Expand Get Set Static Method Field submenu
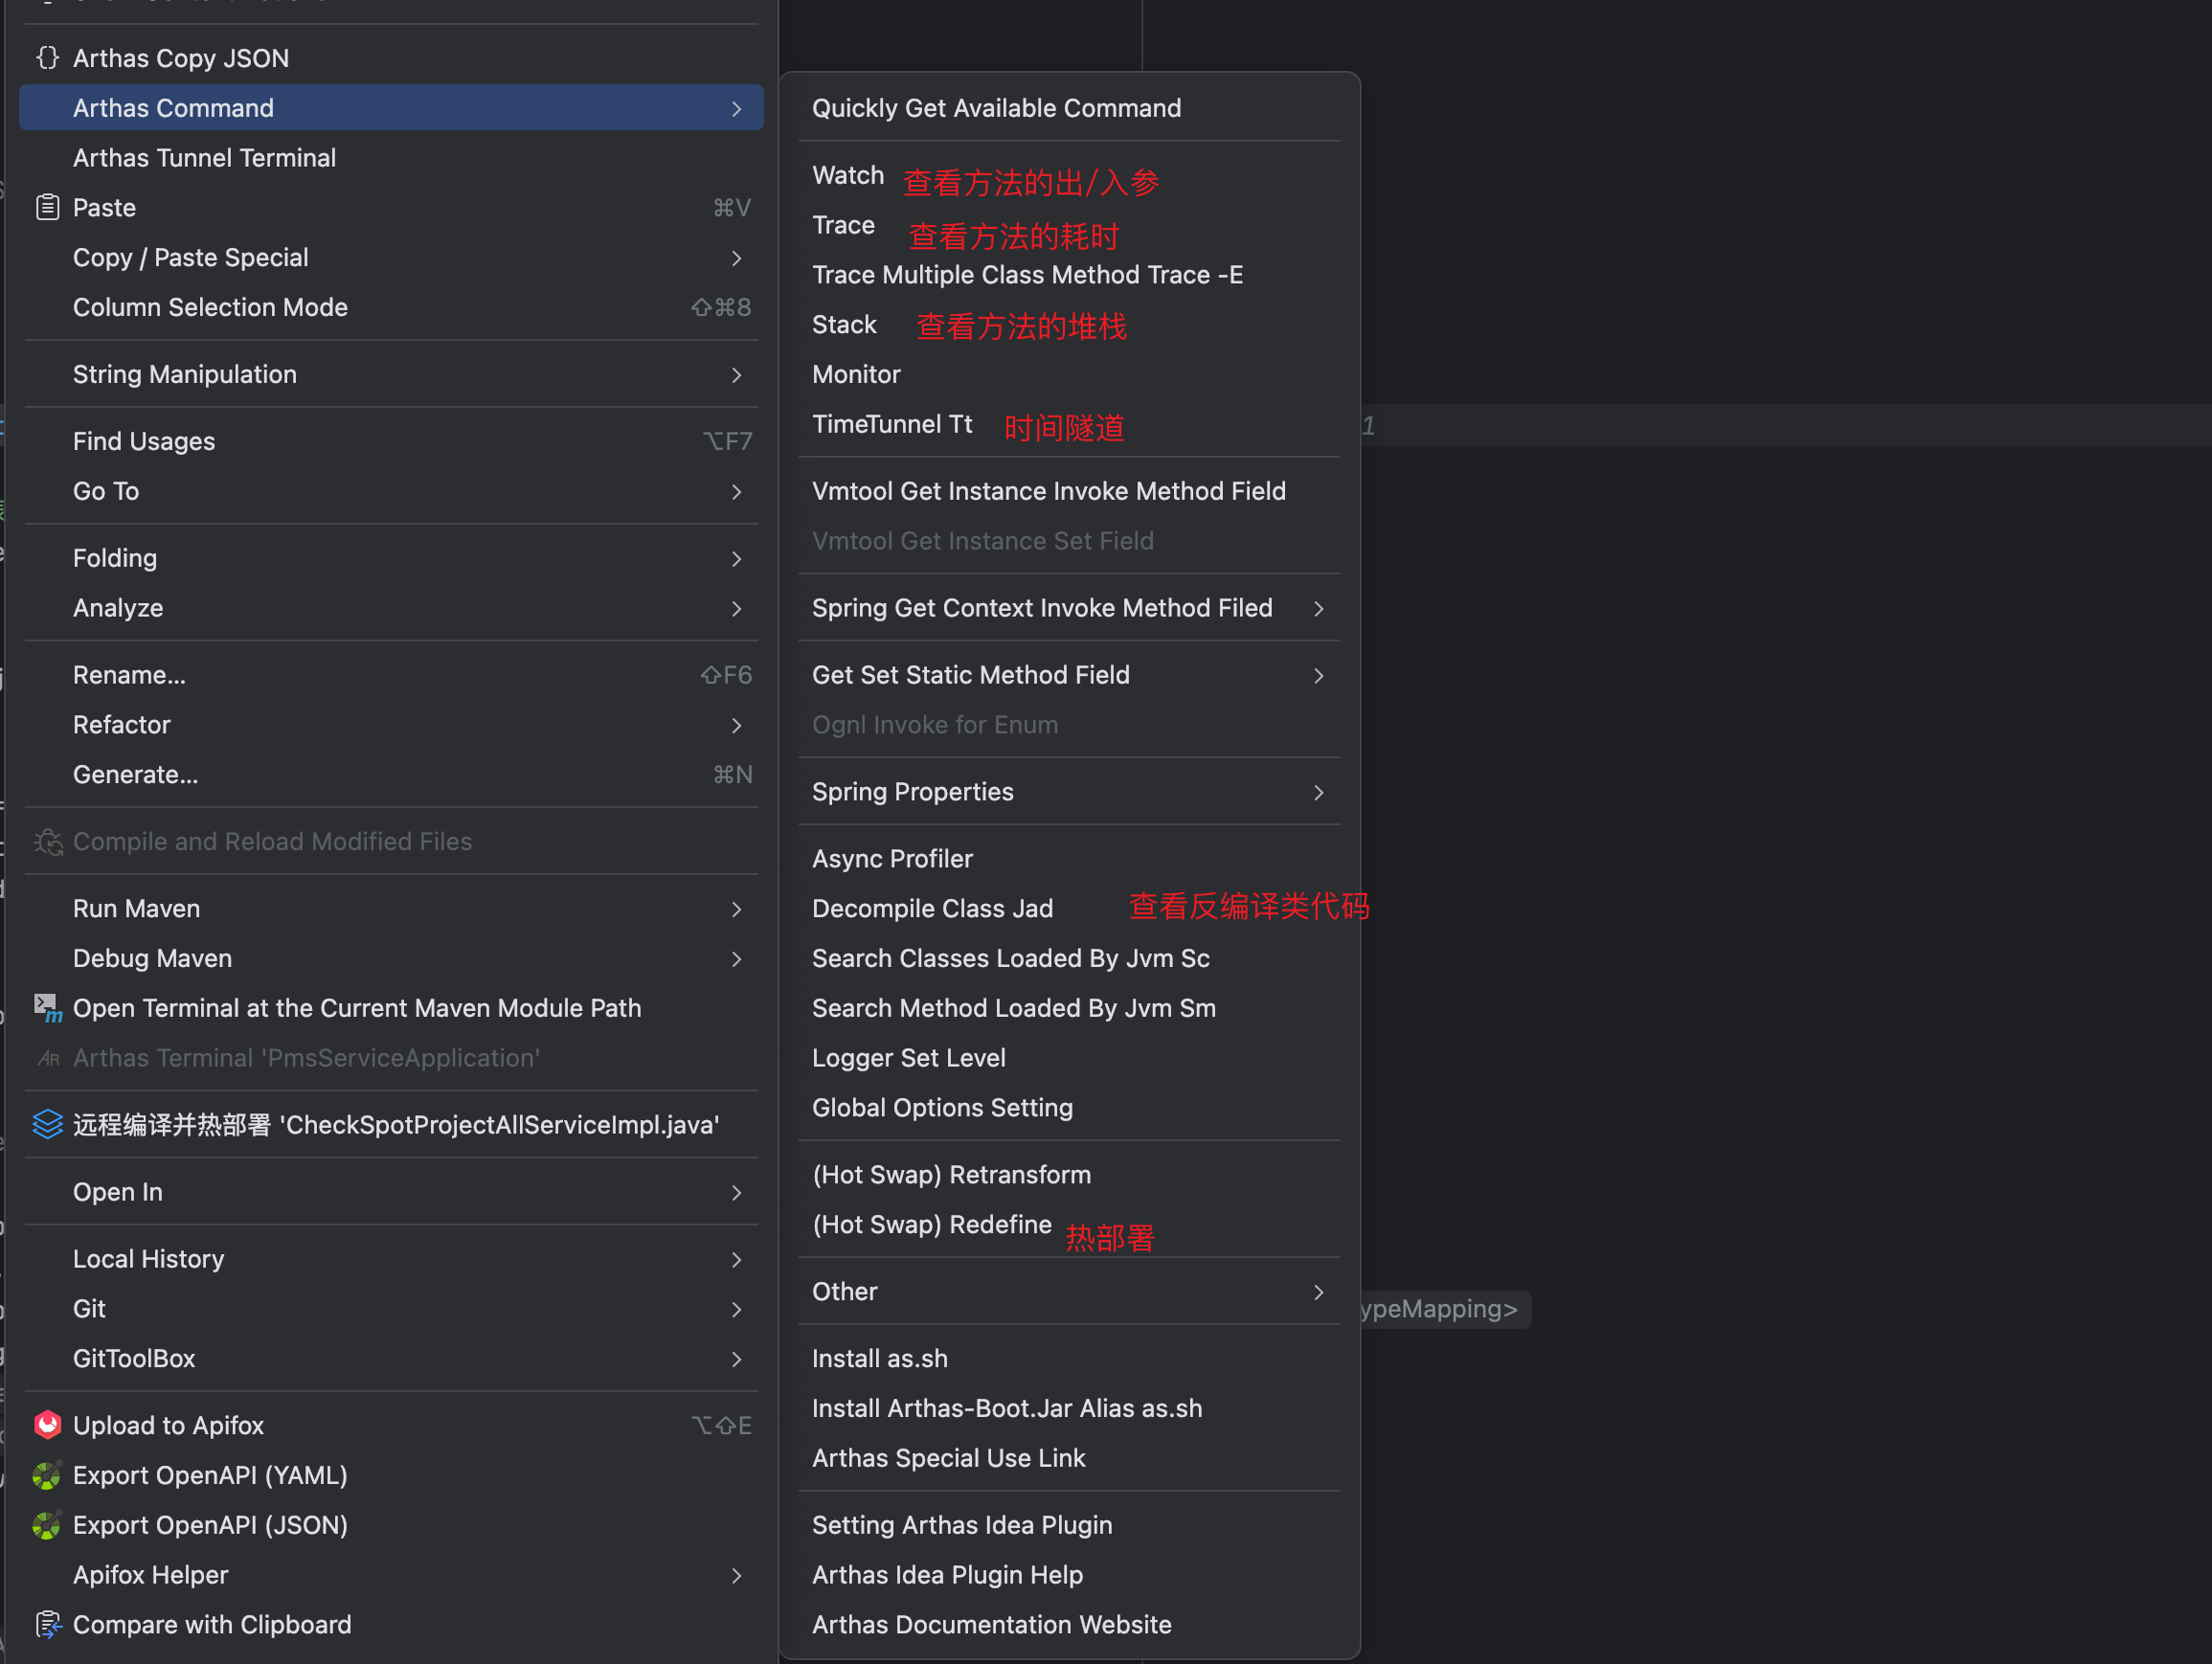 tap(1318, 675)
